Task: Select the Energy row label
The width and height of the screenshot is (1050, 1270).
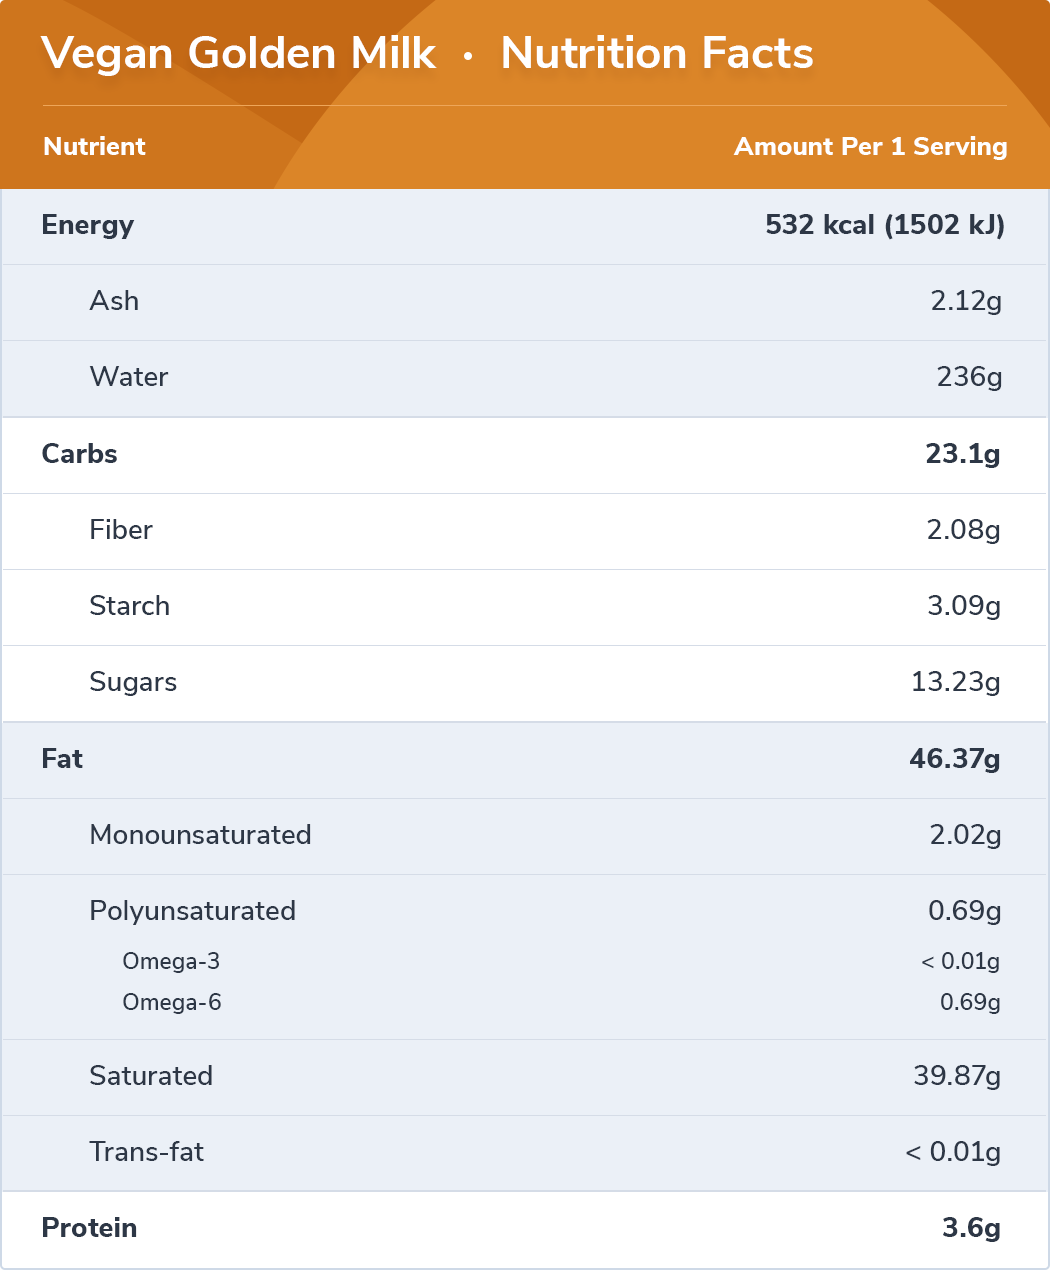Action: click(x=87, y=225)
